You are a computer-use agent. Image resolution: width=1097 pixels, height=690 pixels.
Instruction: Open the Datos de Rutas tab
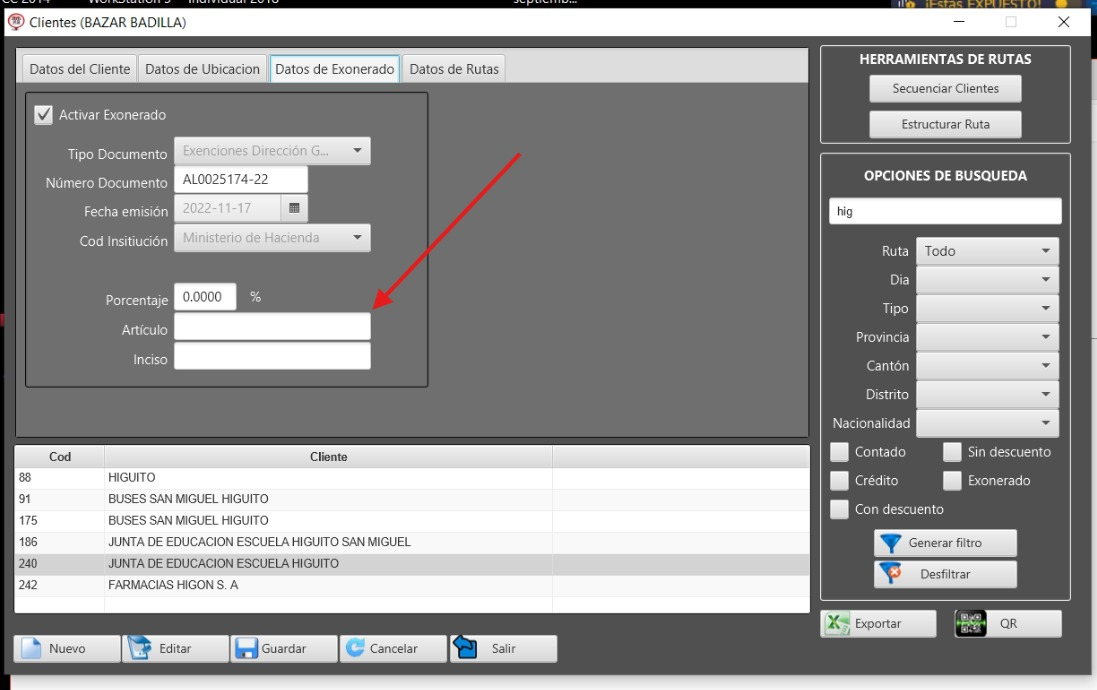(x=454, y=69)
